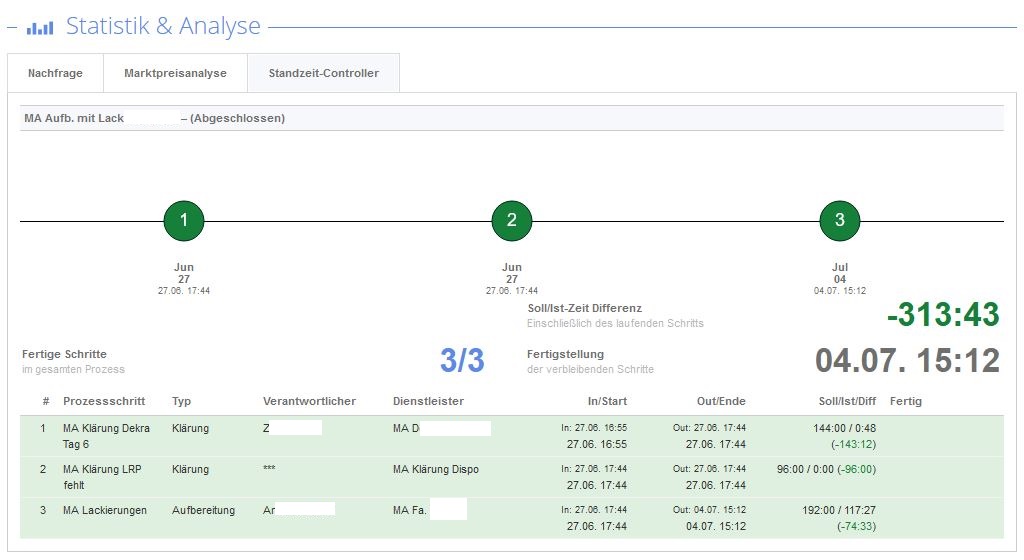Click the 192:00 / 117:27 time value
Screen dimensions: 1024x560
(x=839, y=510)
